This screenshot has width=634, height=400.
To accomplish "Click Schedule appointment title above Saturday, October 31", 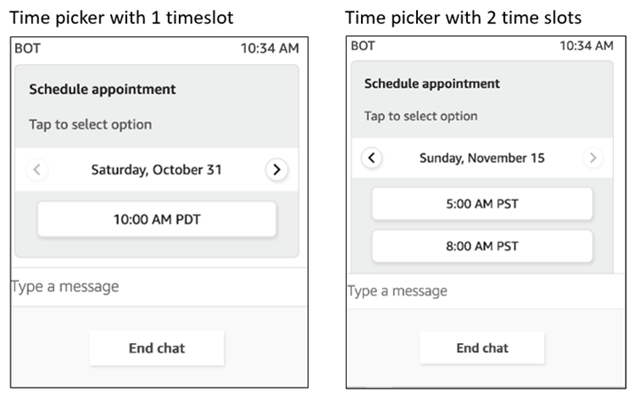I will (x=102, y=89).
